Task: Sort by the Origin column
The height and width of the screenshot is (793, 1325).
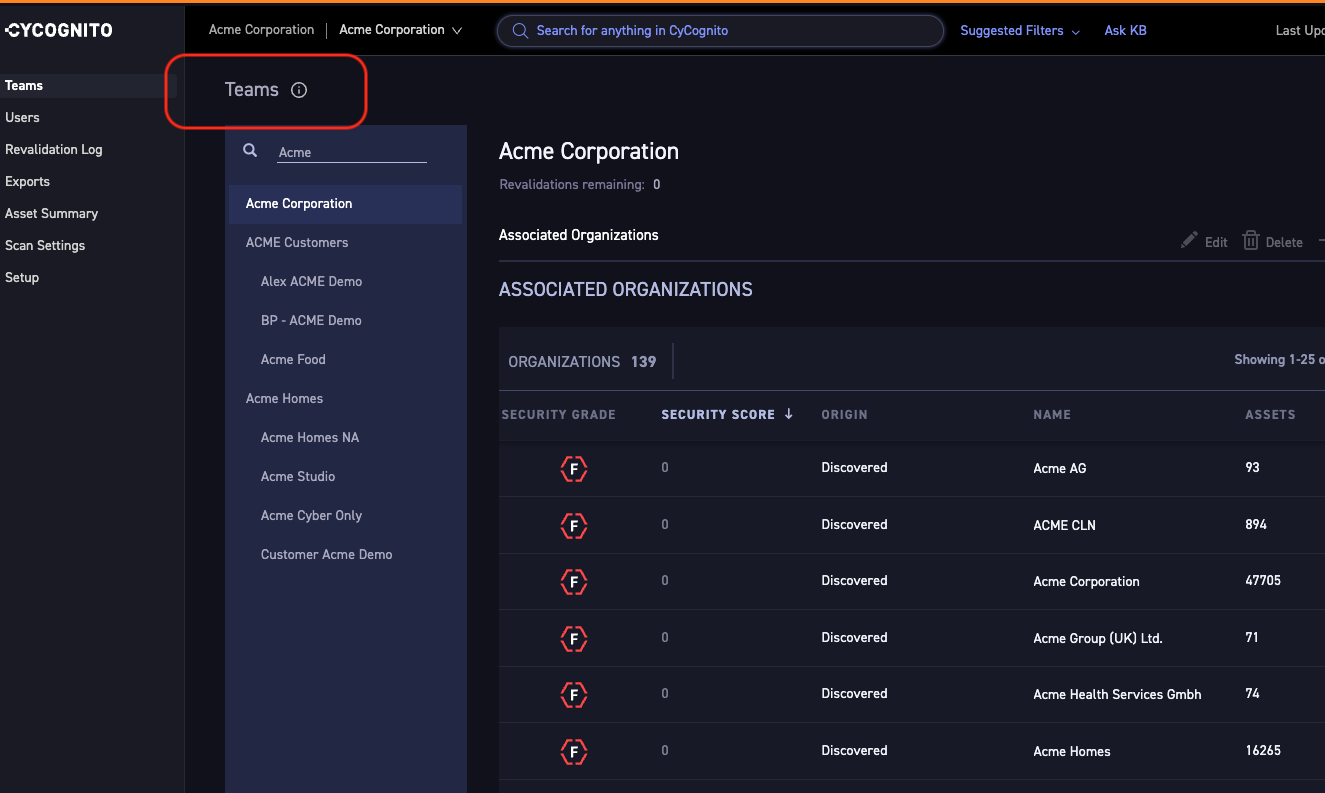Action: coord(844,415)
